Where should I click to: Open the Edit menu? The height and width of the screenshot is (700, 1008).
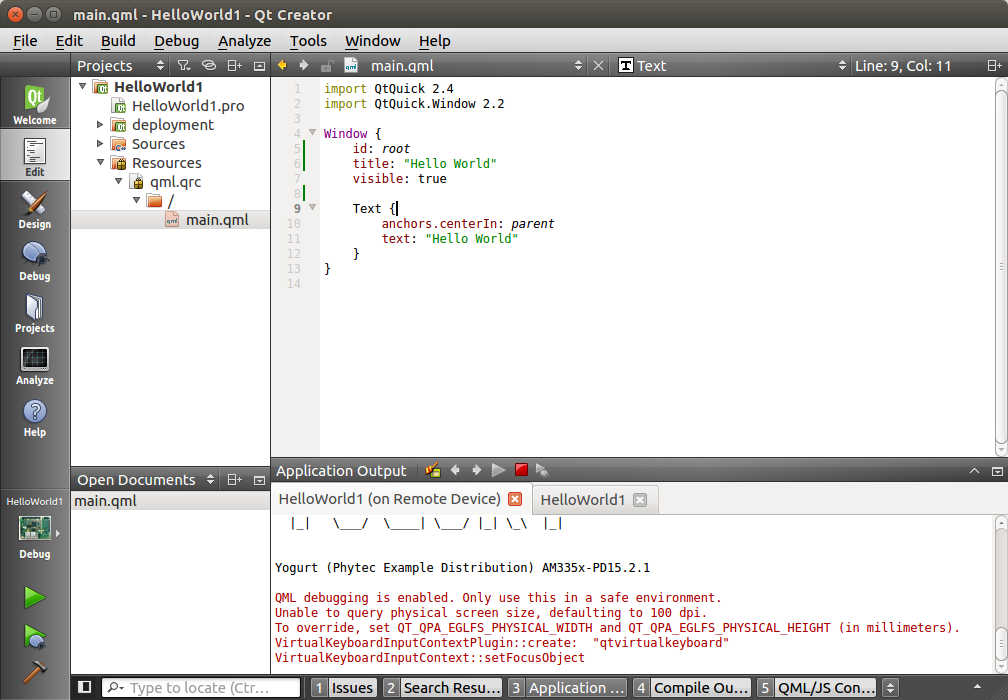tap(69, 40)
